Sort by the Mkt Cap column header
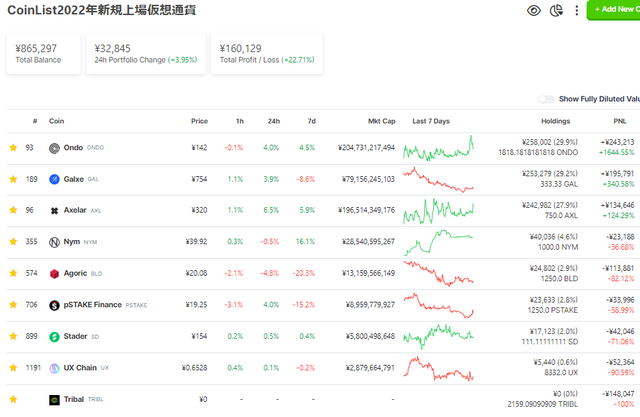Viewport: 640px width, 417px height. 381,121
